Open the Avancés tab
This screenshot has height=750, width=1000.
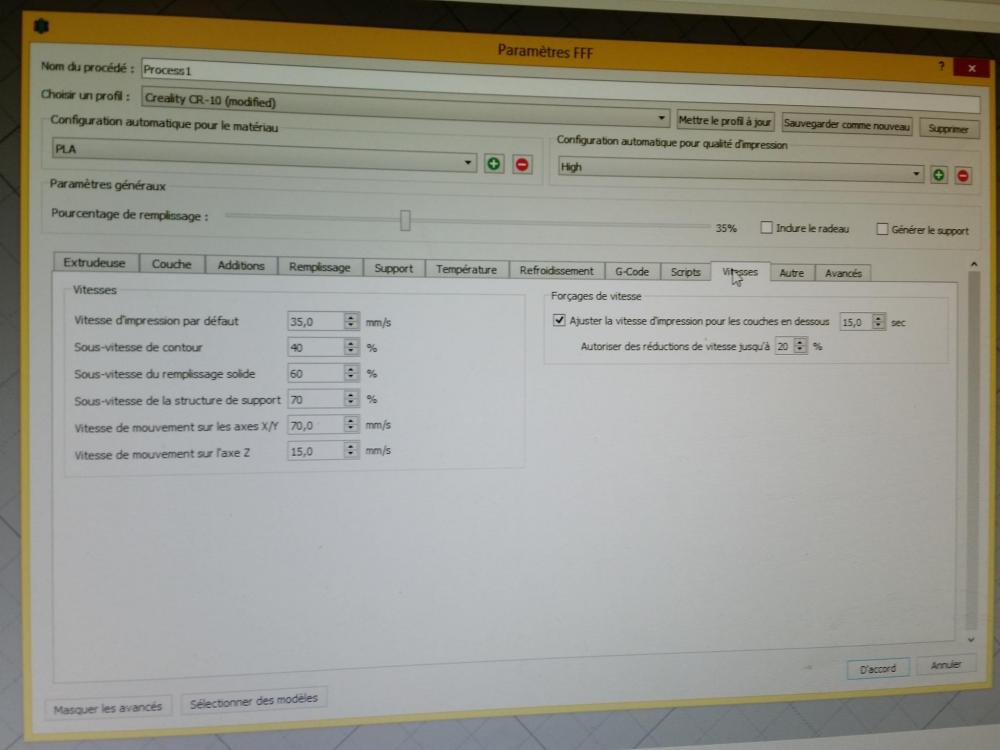coord(843,273)
